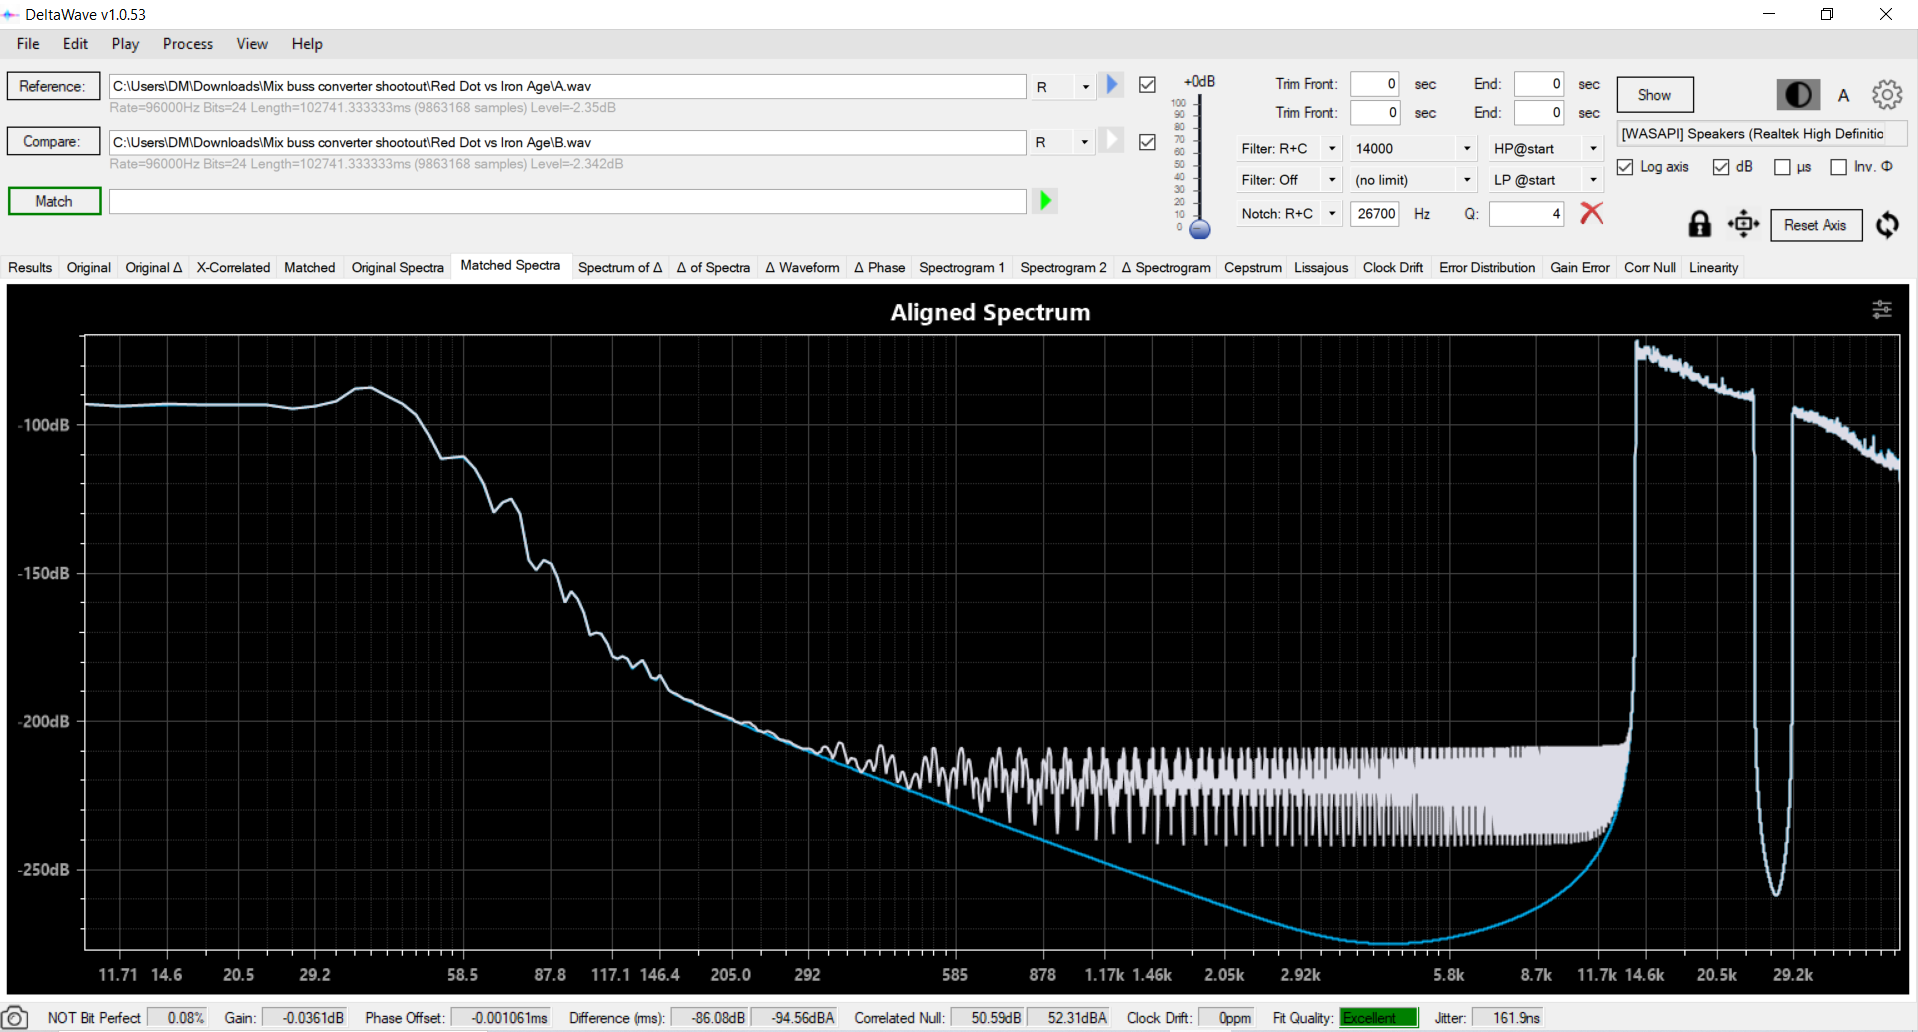Open HP@start dropdown

tap(1593, 149)
